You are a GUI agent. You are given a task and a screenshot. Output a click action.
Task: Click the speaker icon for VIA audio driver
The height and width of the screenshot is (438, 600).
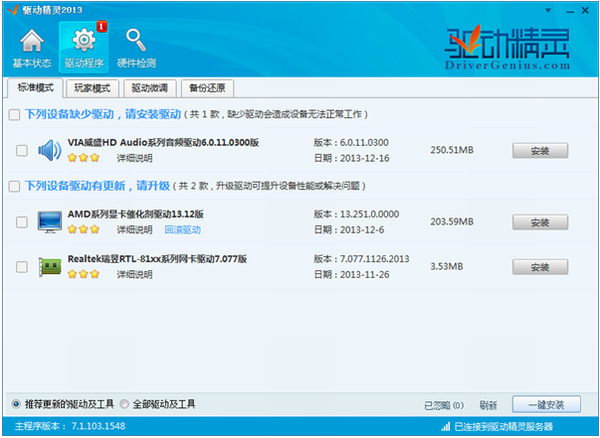click(x=50, y=150)
